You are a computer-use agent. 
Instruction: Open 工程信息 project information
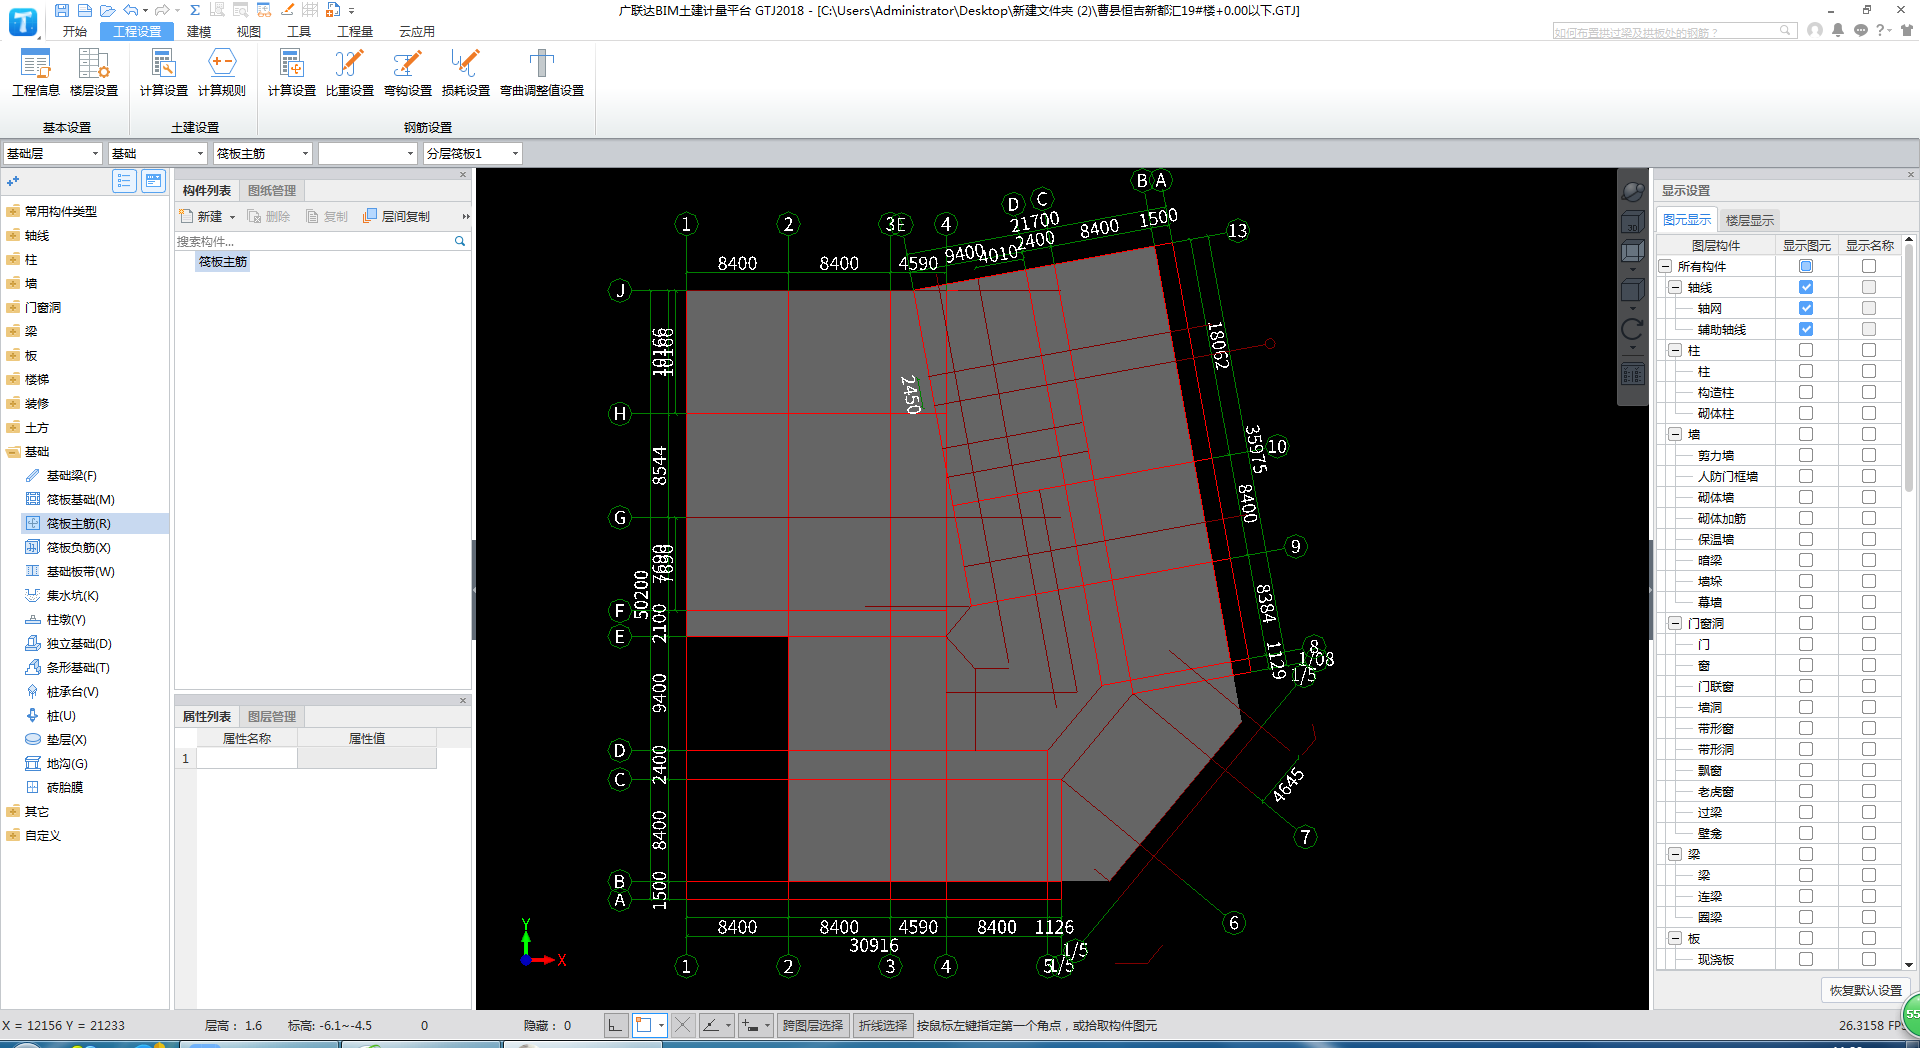(x=36, y=73)
